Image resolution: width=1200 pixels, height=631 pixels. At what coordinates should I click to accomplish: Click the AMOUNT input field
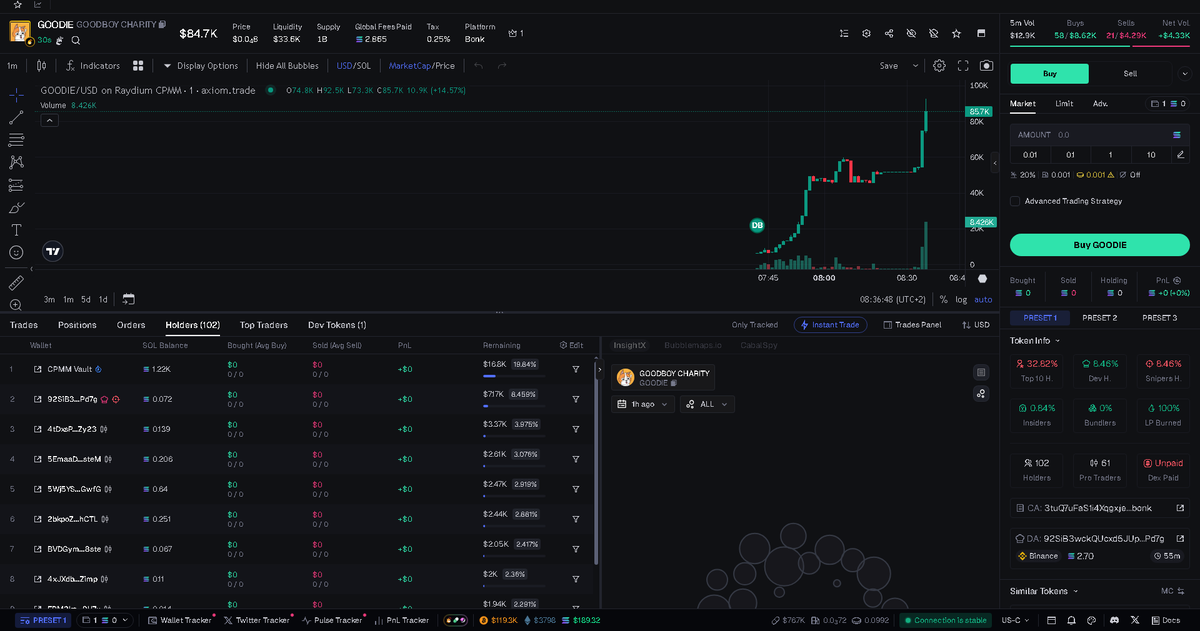pos(1099,134)
